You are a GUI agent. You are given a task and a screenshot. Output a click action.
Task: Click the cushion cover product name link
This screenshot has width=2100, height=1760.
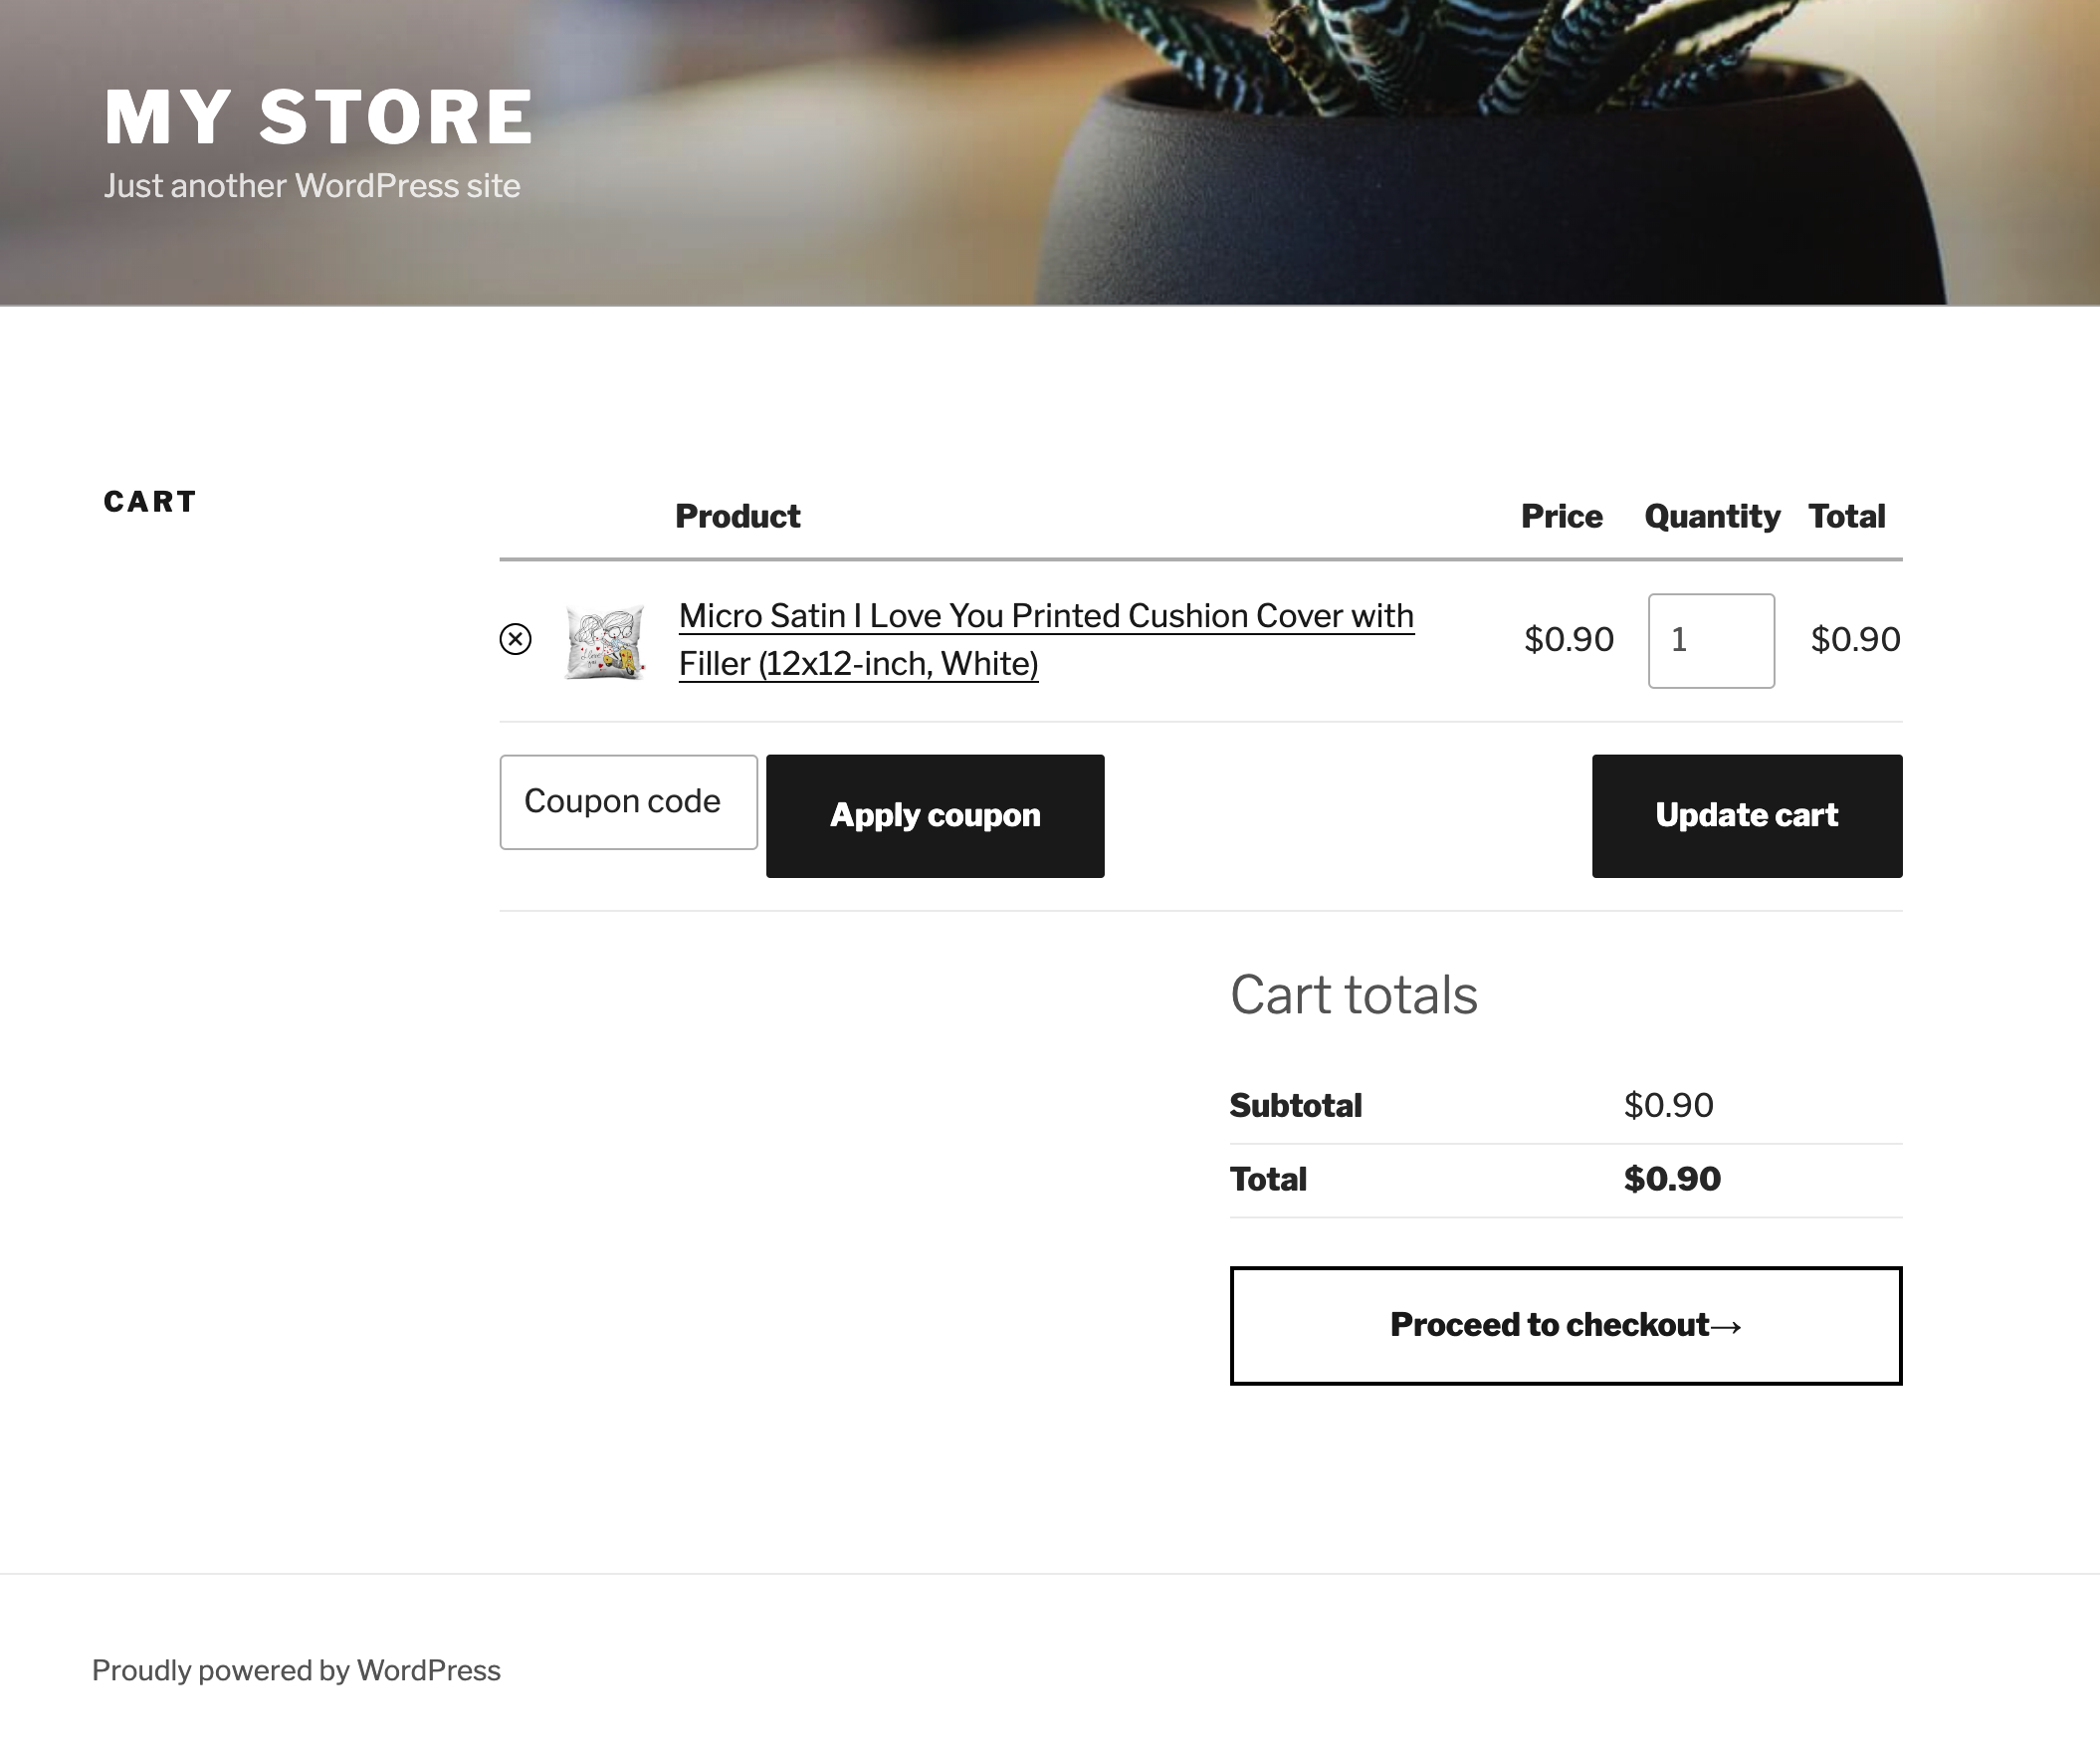(1046, 637)
